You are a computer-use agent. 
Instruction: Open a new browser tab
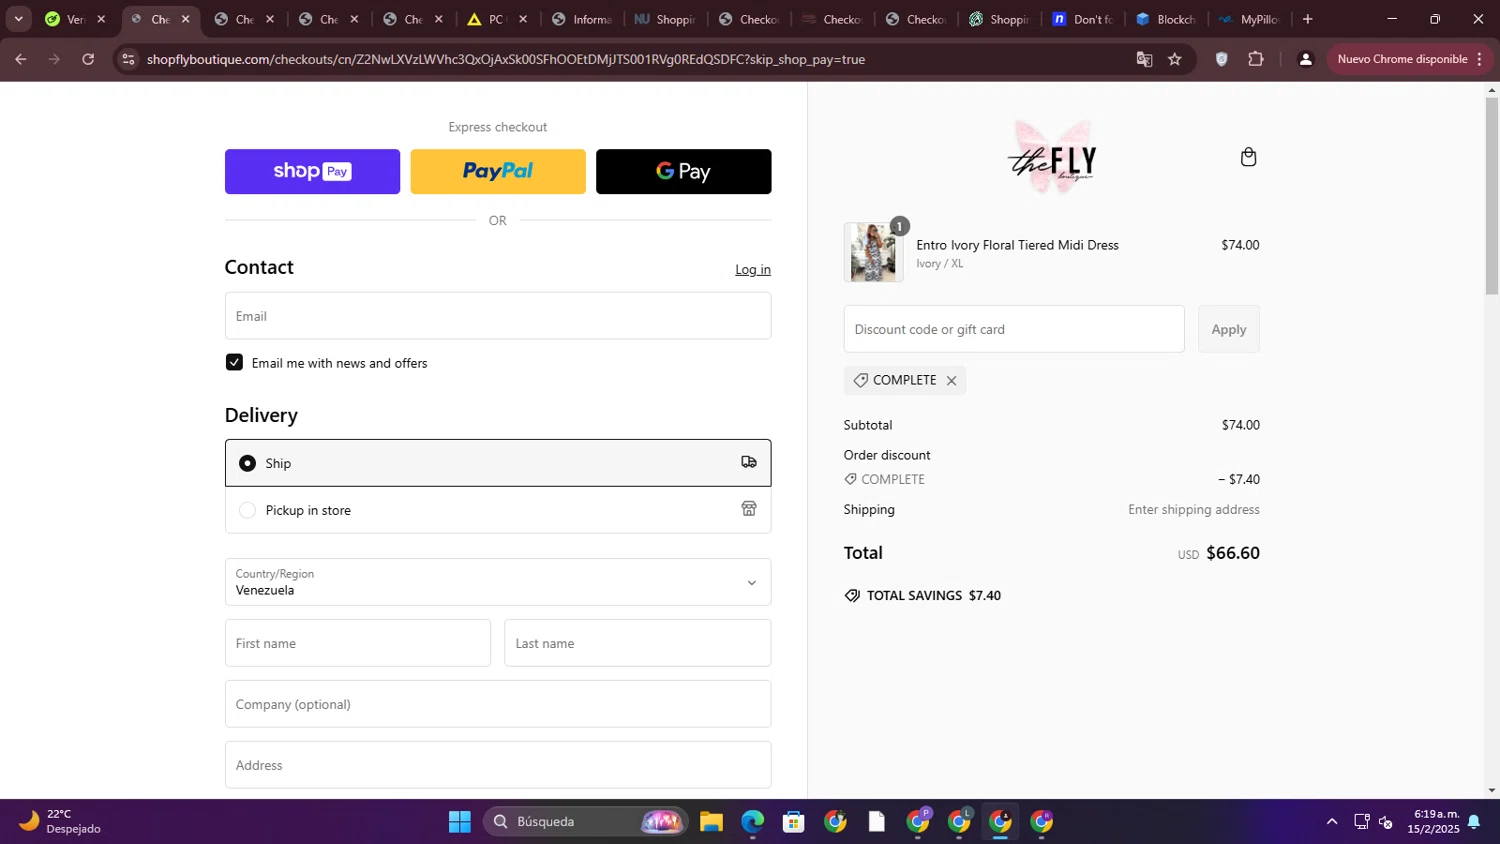(1307, 19)
